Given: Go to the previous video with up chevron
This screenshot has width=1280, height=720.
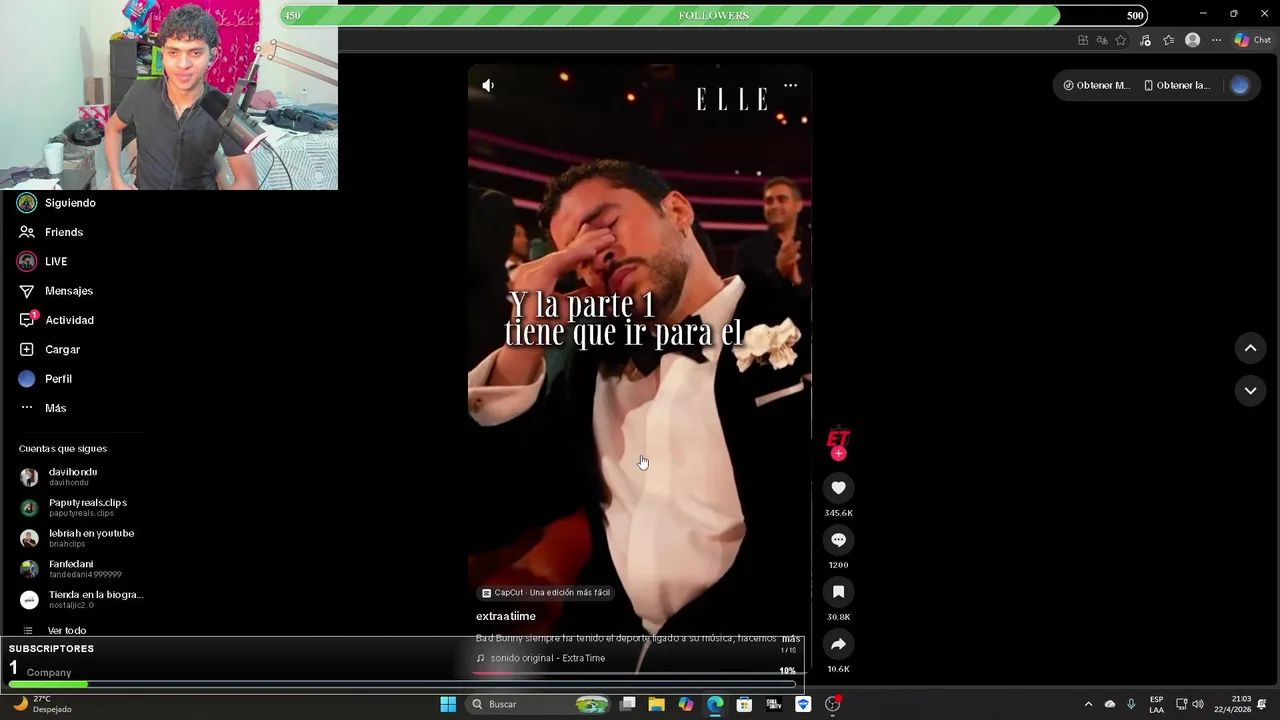Looking at the screenshot, I should 1250,348.
